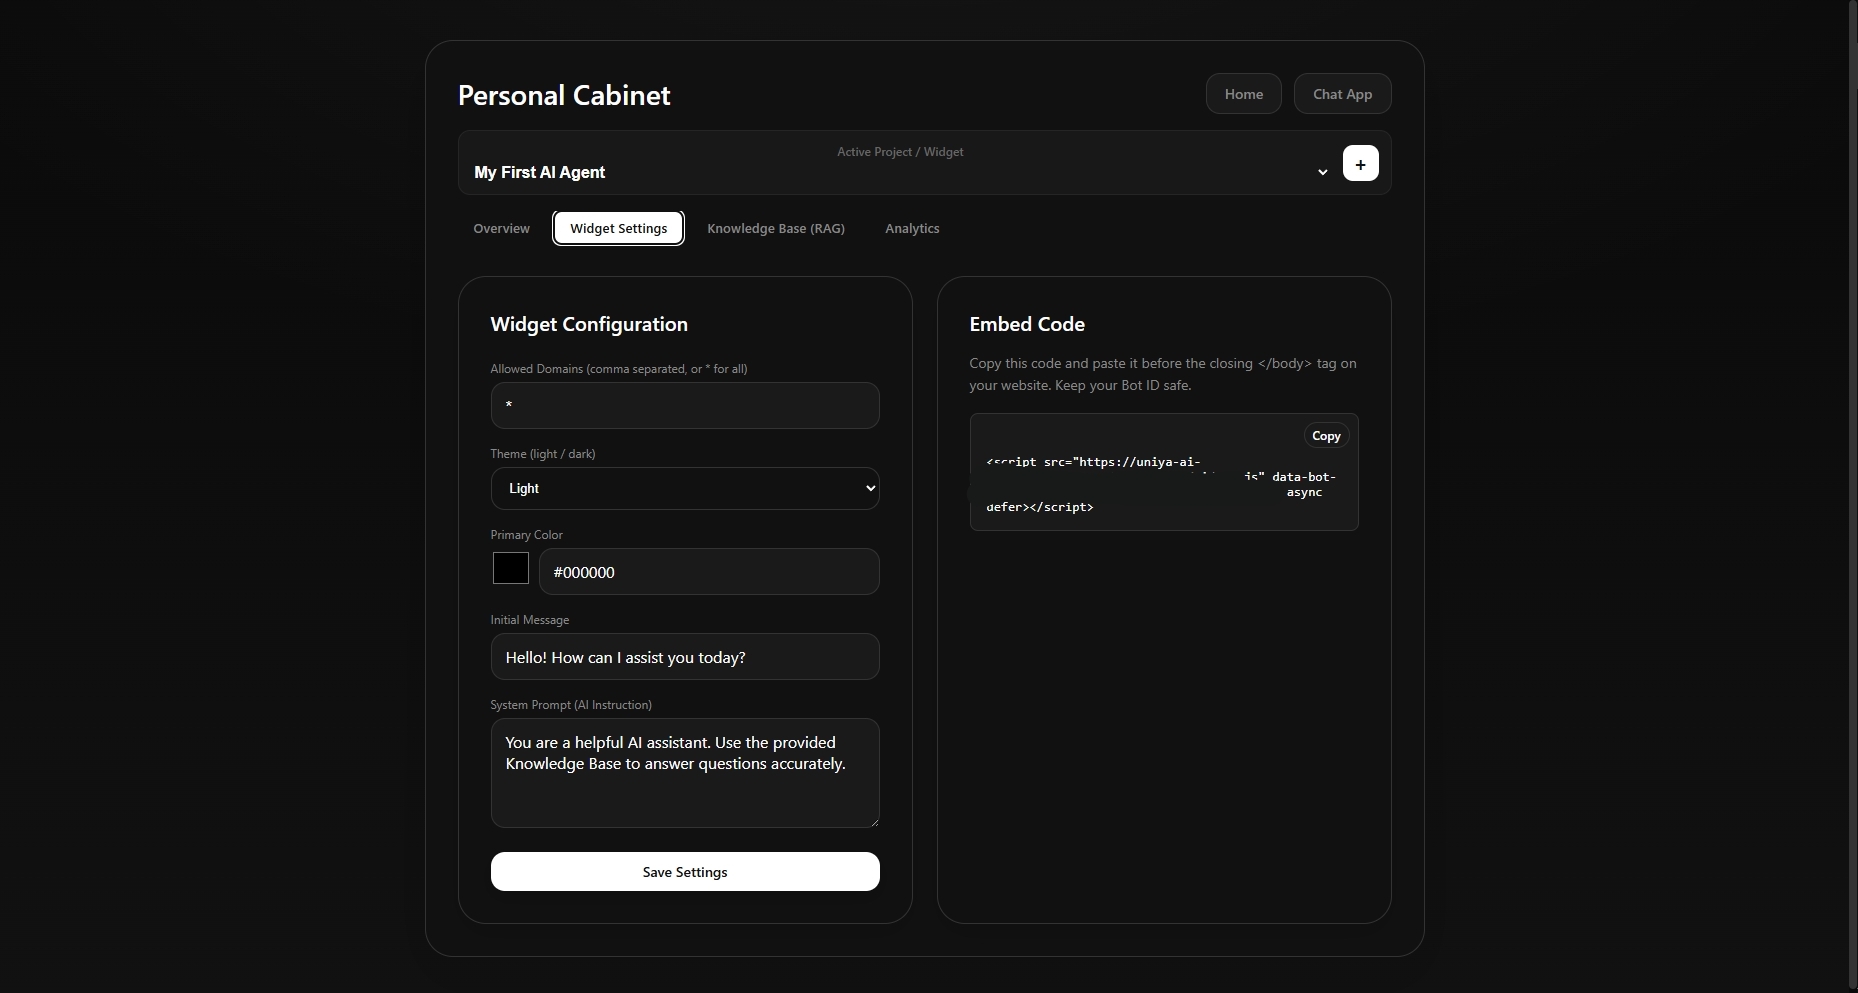Viewport: 1858px width, 993px height.
Task: Click the plus icon to add a project
Action: (x=1360, y=164)
